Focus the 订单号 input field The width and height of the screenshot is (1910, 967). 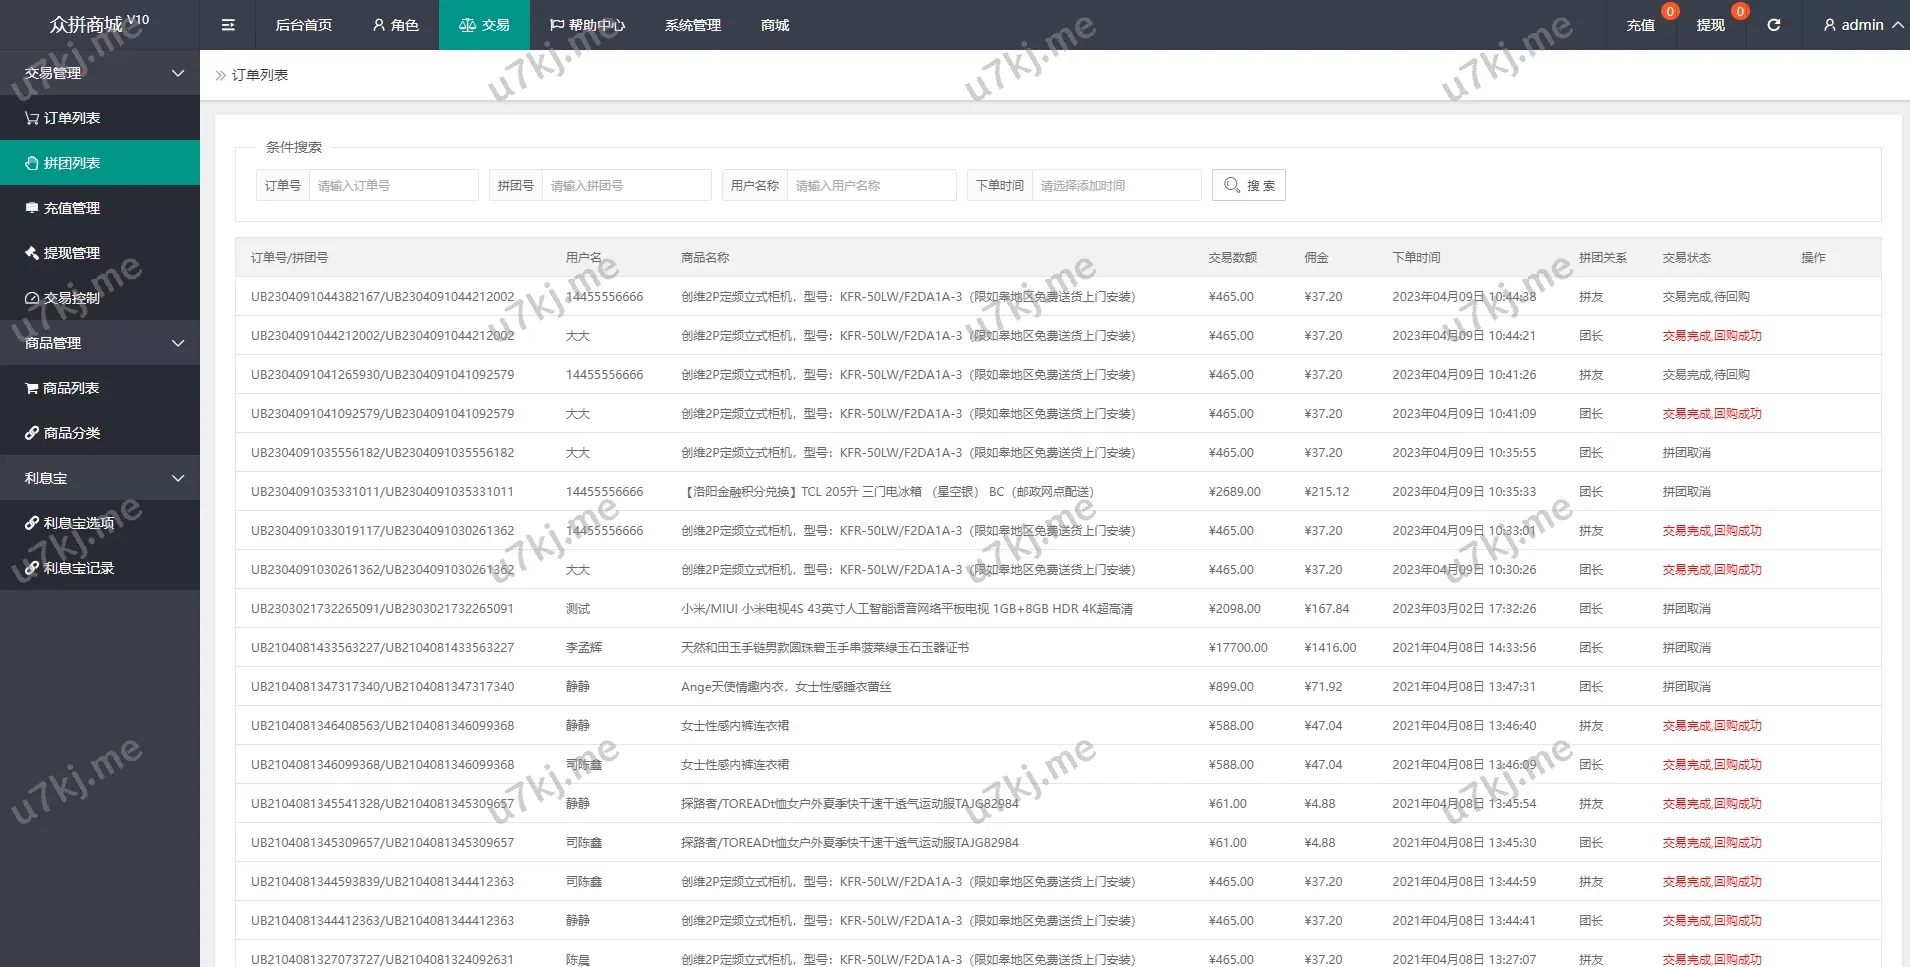click(392, 185)
